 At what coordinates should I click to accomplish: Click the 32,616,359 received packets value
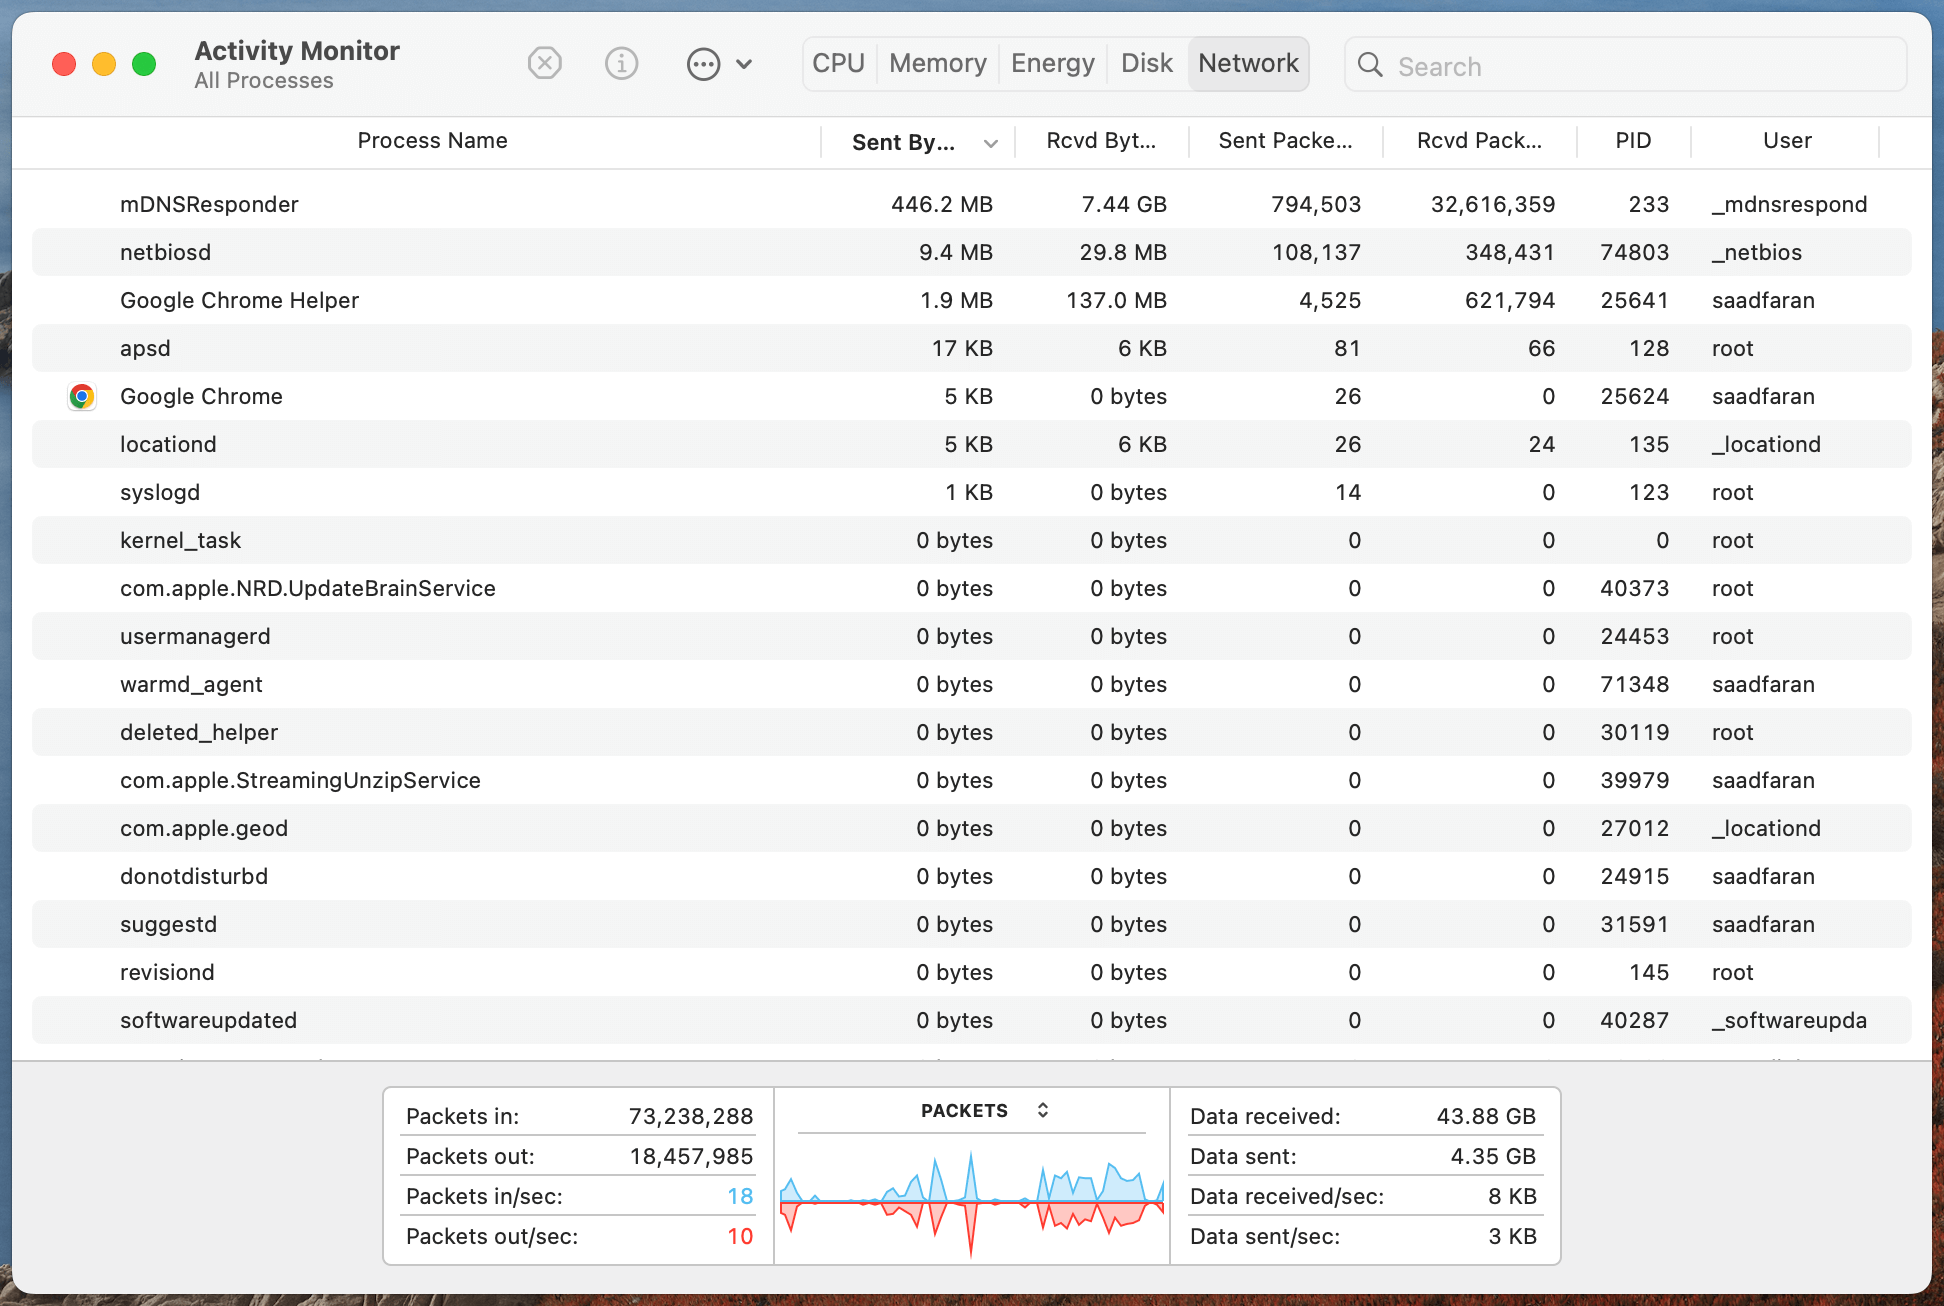click(x=1493, y=204)
